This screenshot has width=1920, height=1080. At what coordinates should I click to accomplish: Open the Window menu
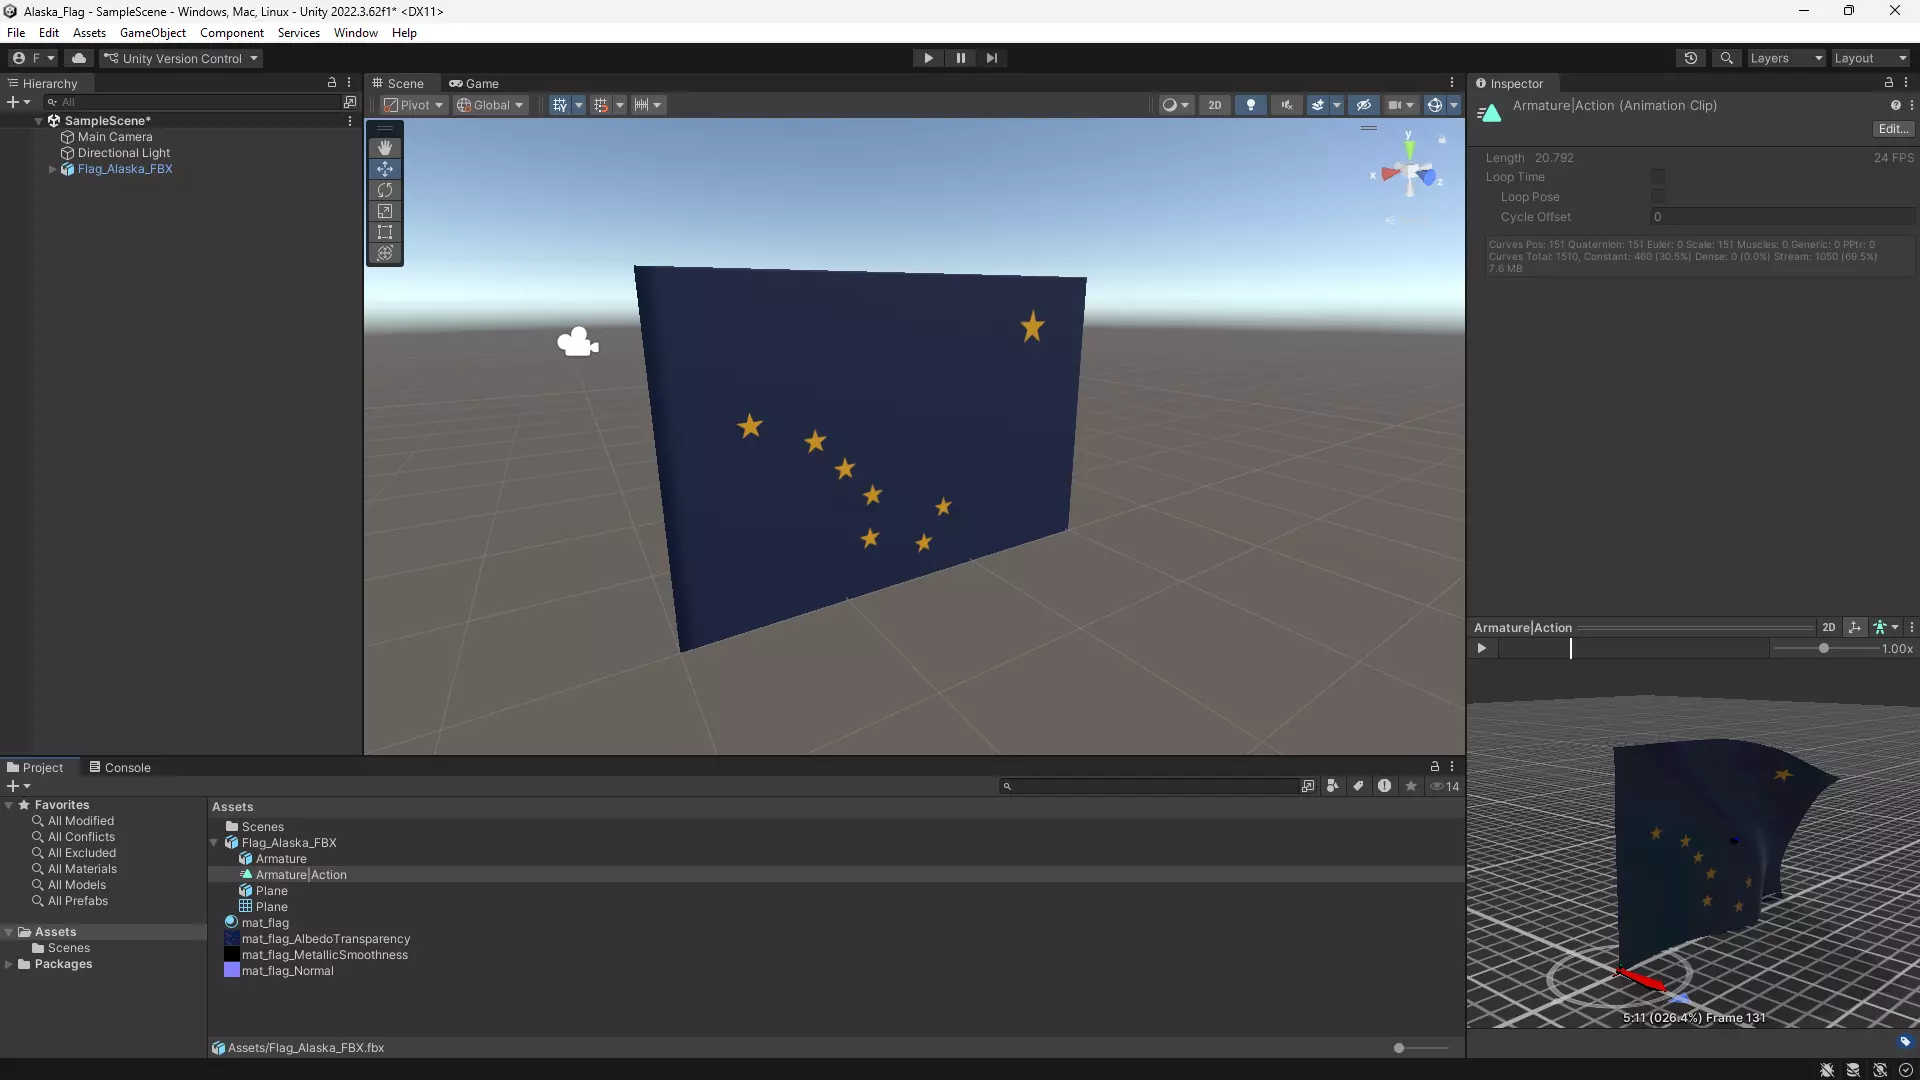click(356, 33)
